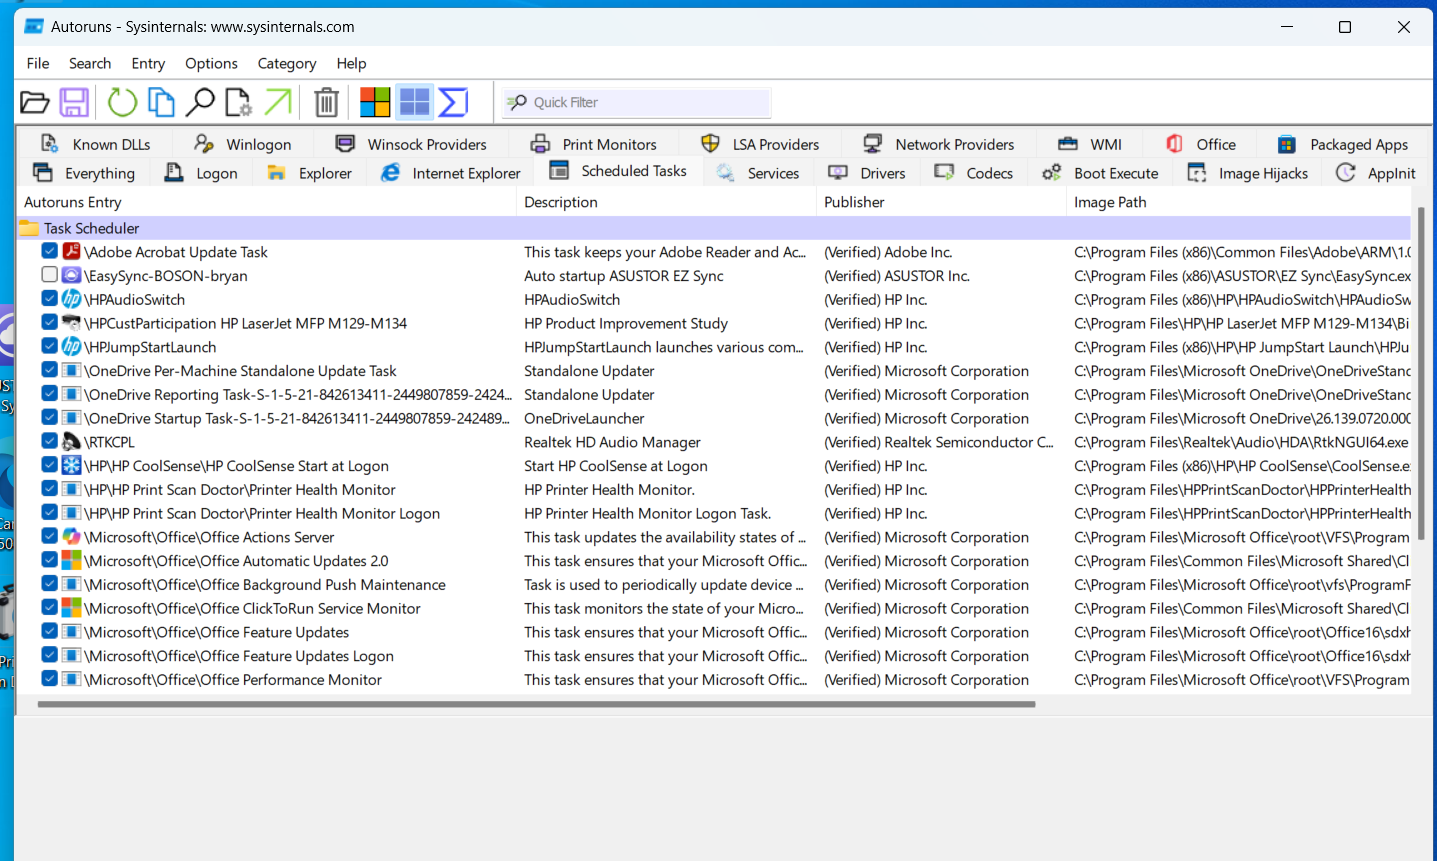View the Image Hijacks tab

point(1248,173)
